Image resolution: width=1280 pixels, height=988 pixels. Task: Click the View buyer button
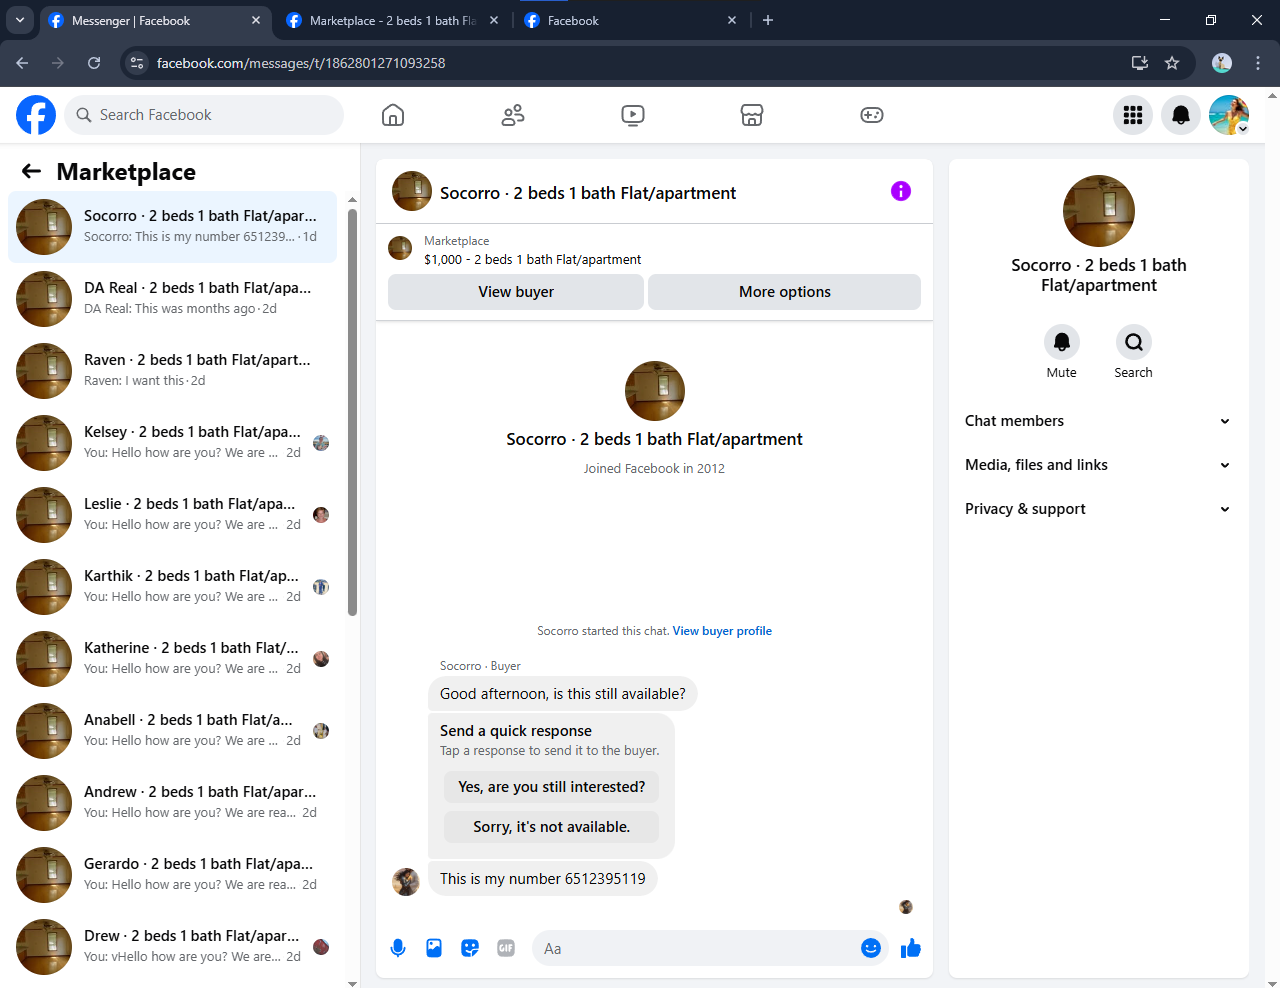(x=516, y=292)
